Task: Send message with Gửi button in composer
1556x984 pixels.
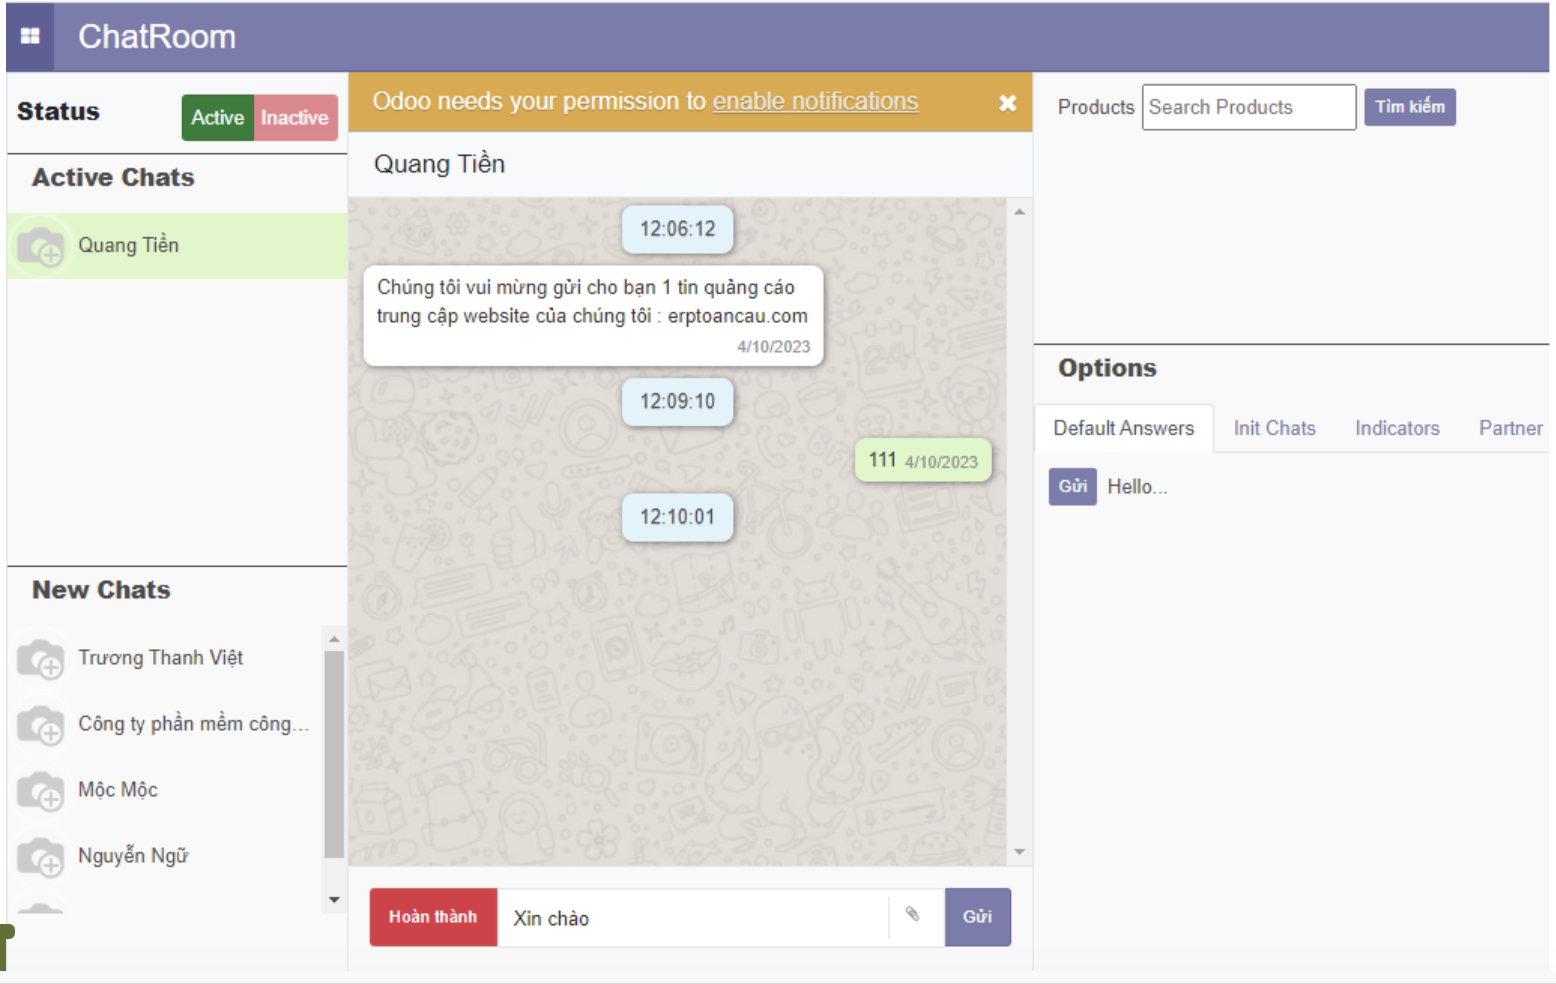Action: [978, 917]
